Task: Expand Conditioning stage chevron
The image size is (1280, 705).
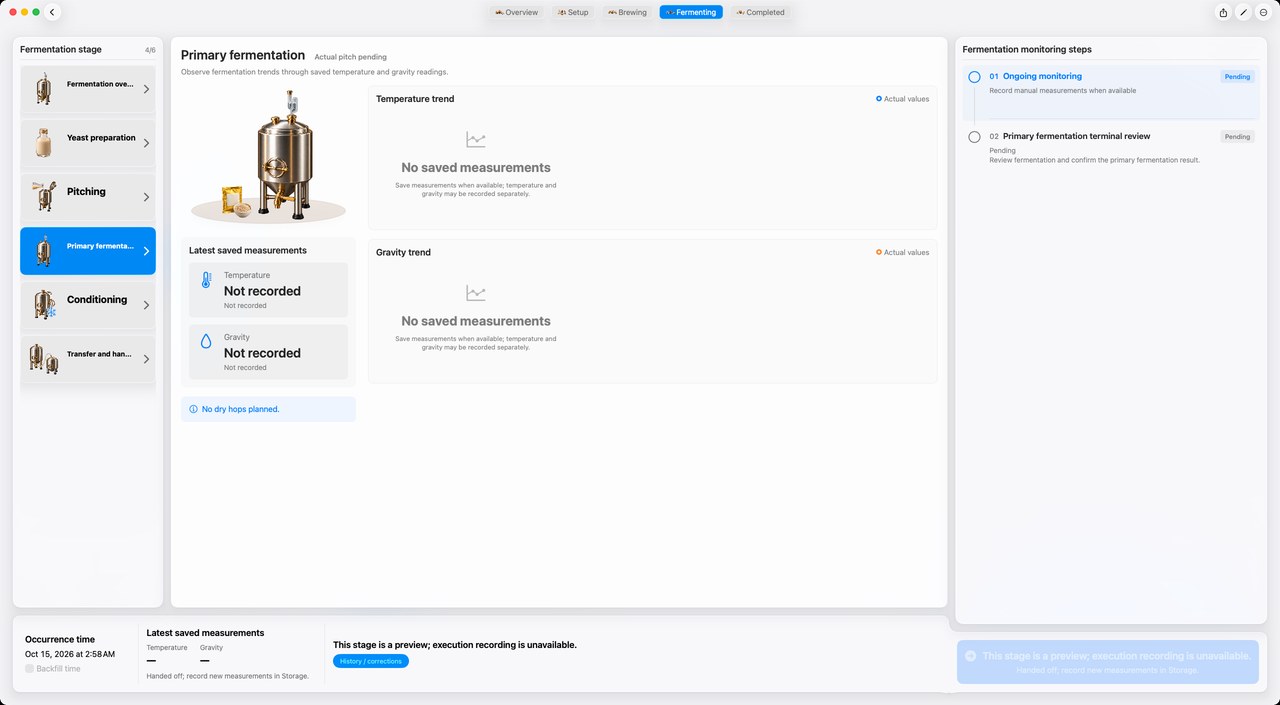Action: pos(146,305)
